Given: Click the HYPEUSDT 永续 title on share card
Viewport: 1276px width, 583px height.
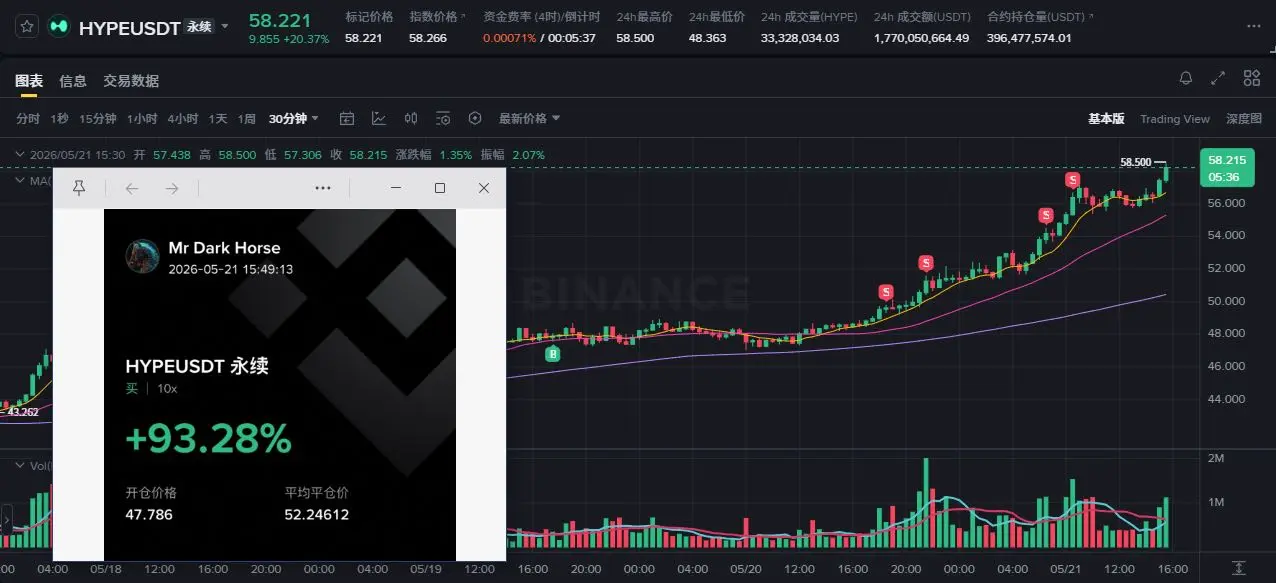Looking at the screenshot, I should [x=197, y=367].
